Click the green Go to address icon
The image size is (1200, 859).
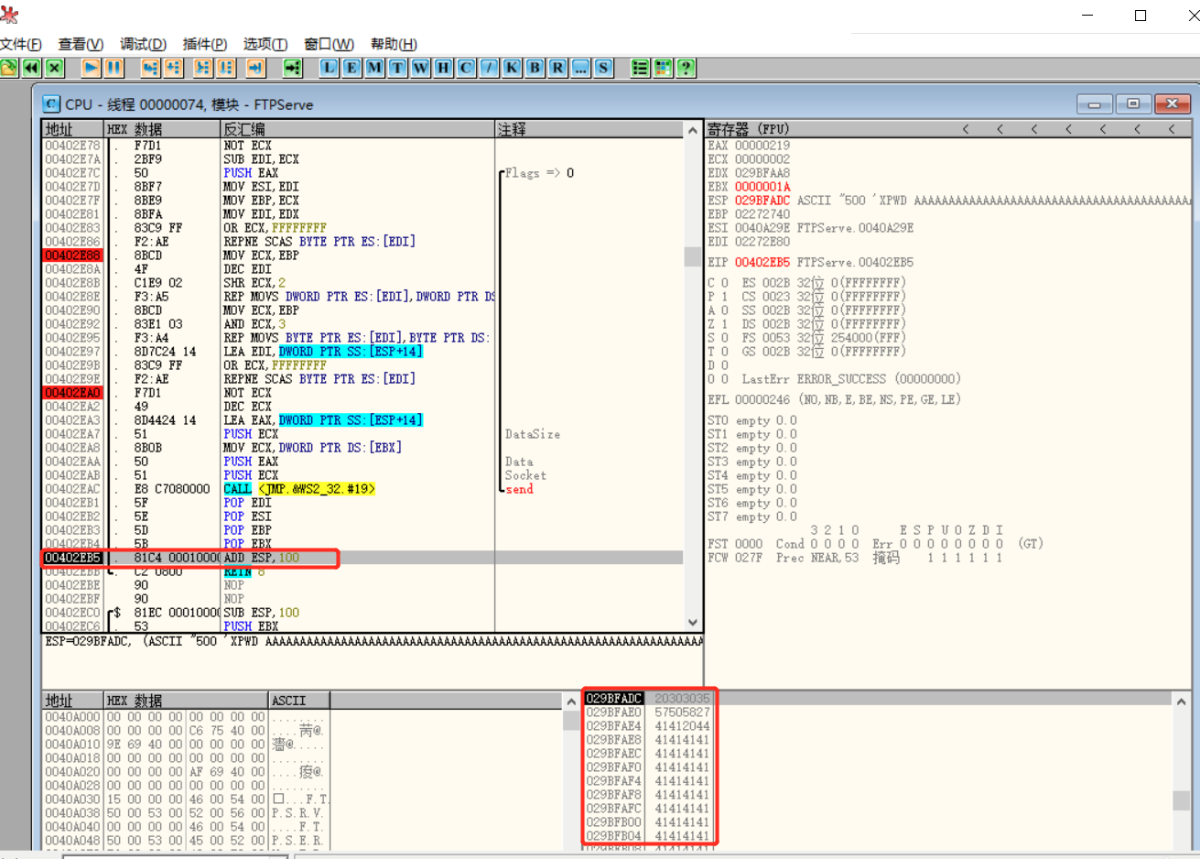click(x=292, y=68)
